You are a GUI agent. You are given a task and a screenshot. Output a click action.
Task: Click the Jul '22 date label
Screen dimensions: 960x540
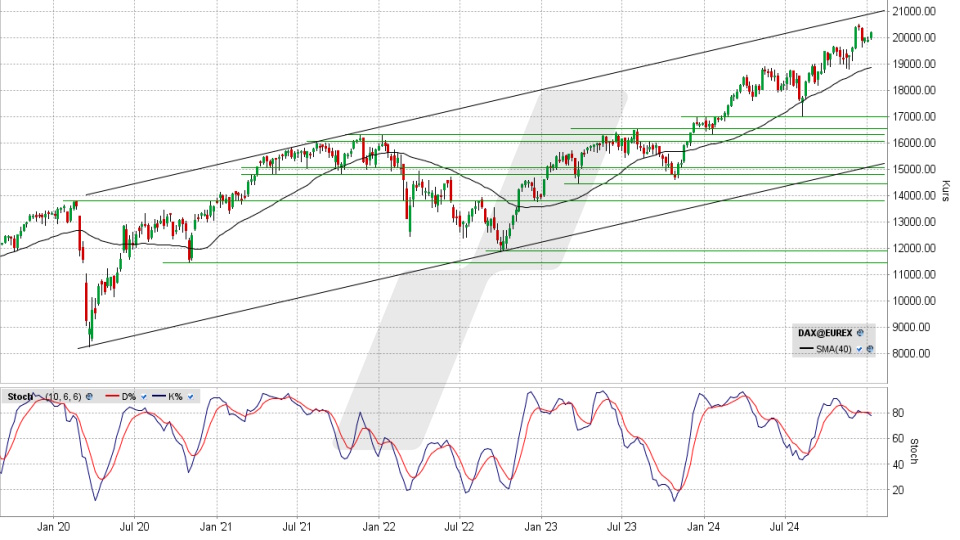[459, 527]
